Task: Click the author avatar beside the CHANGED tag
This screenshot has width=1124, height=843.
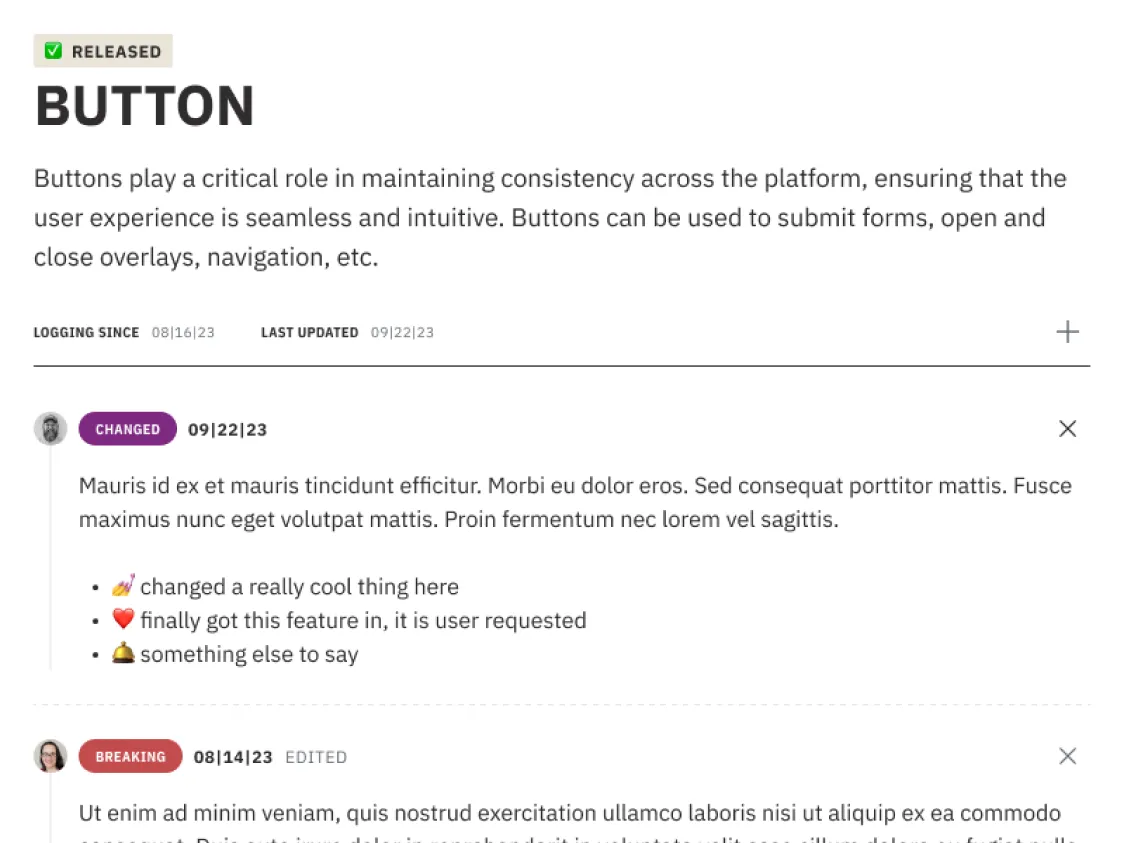Action: pyautogui.click(x=50, y=429)
